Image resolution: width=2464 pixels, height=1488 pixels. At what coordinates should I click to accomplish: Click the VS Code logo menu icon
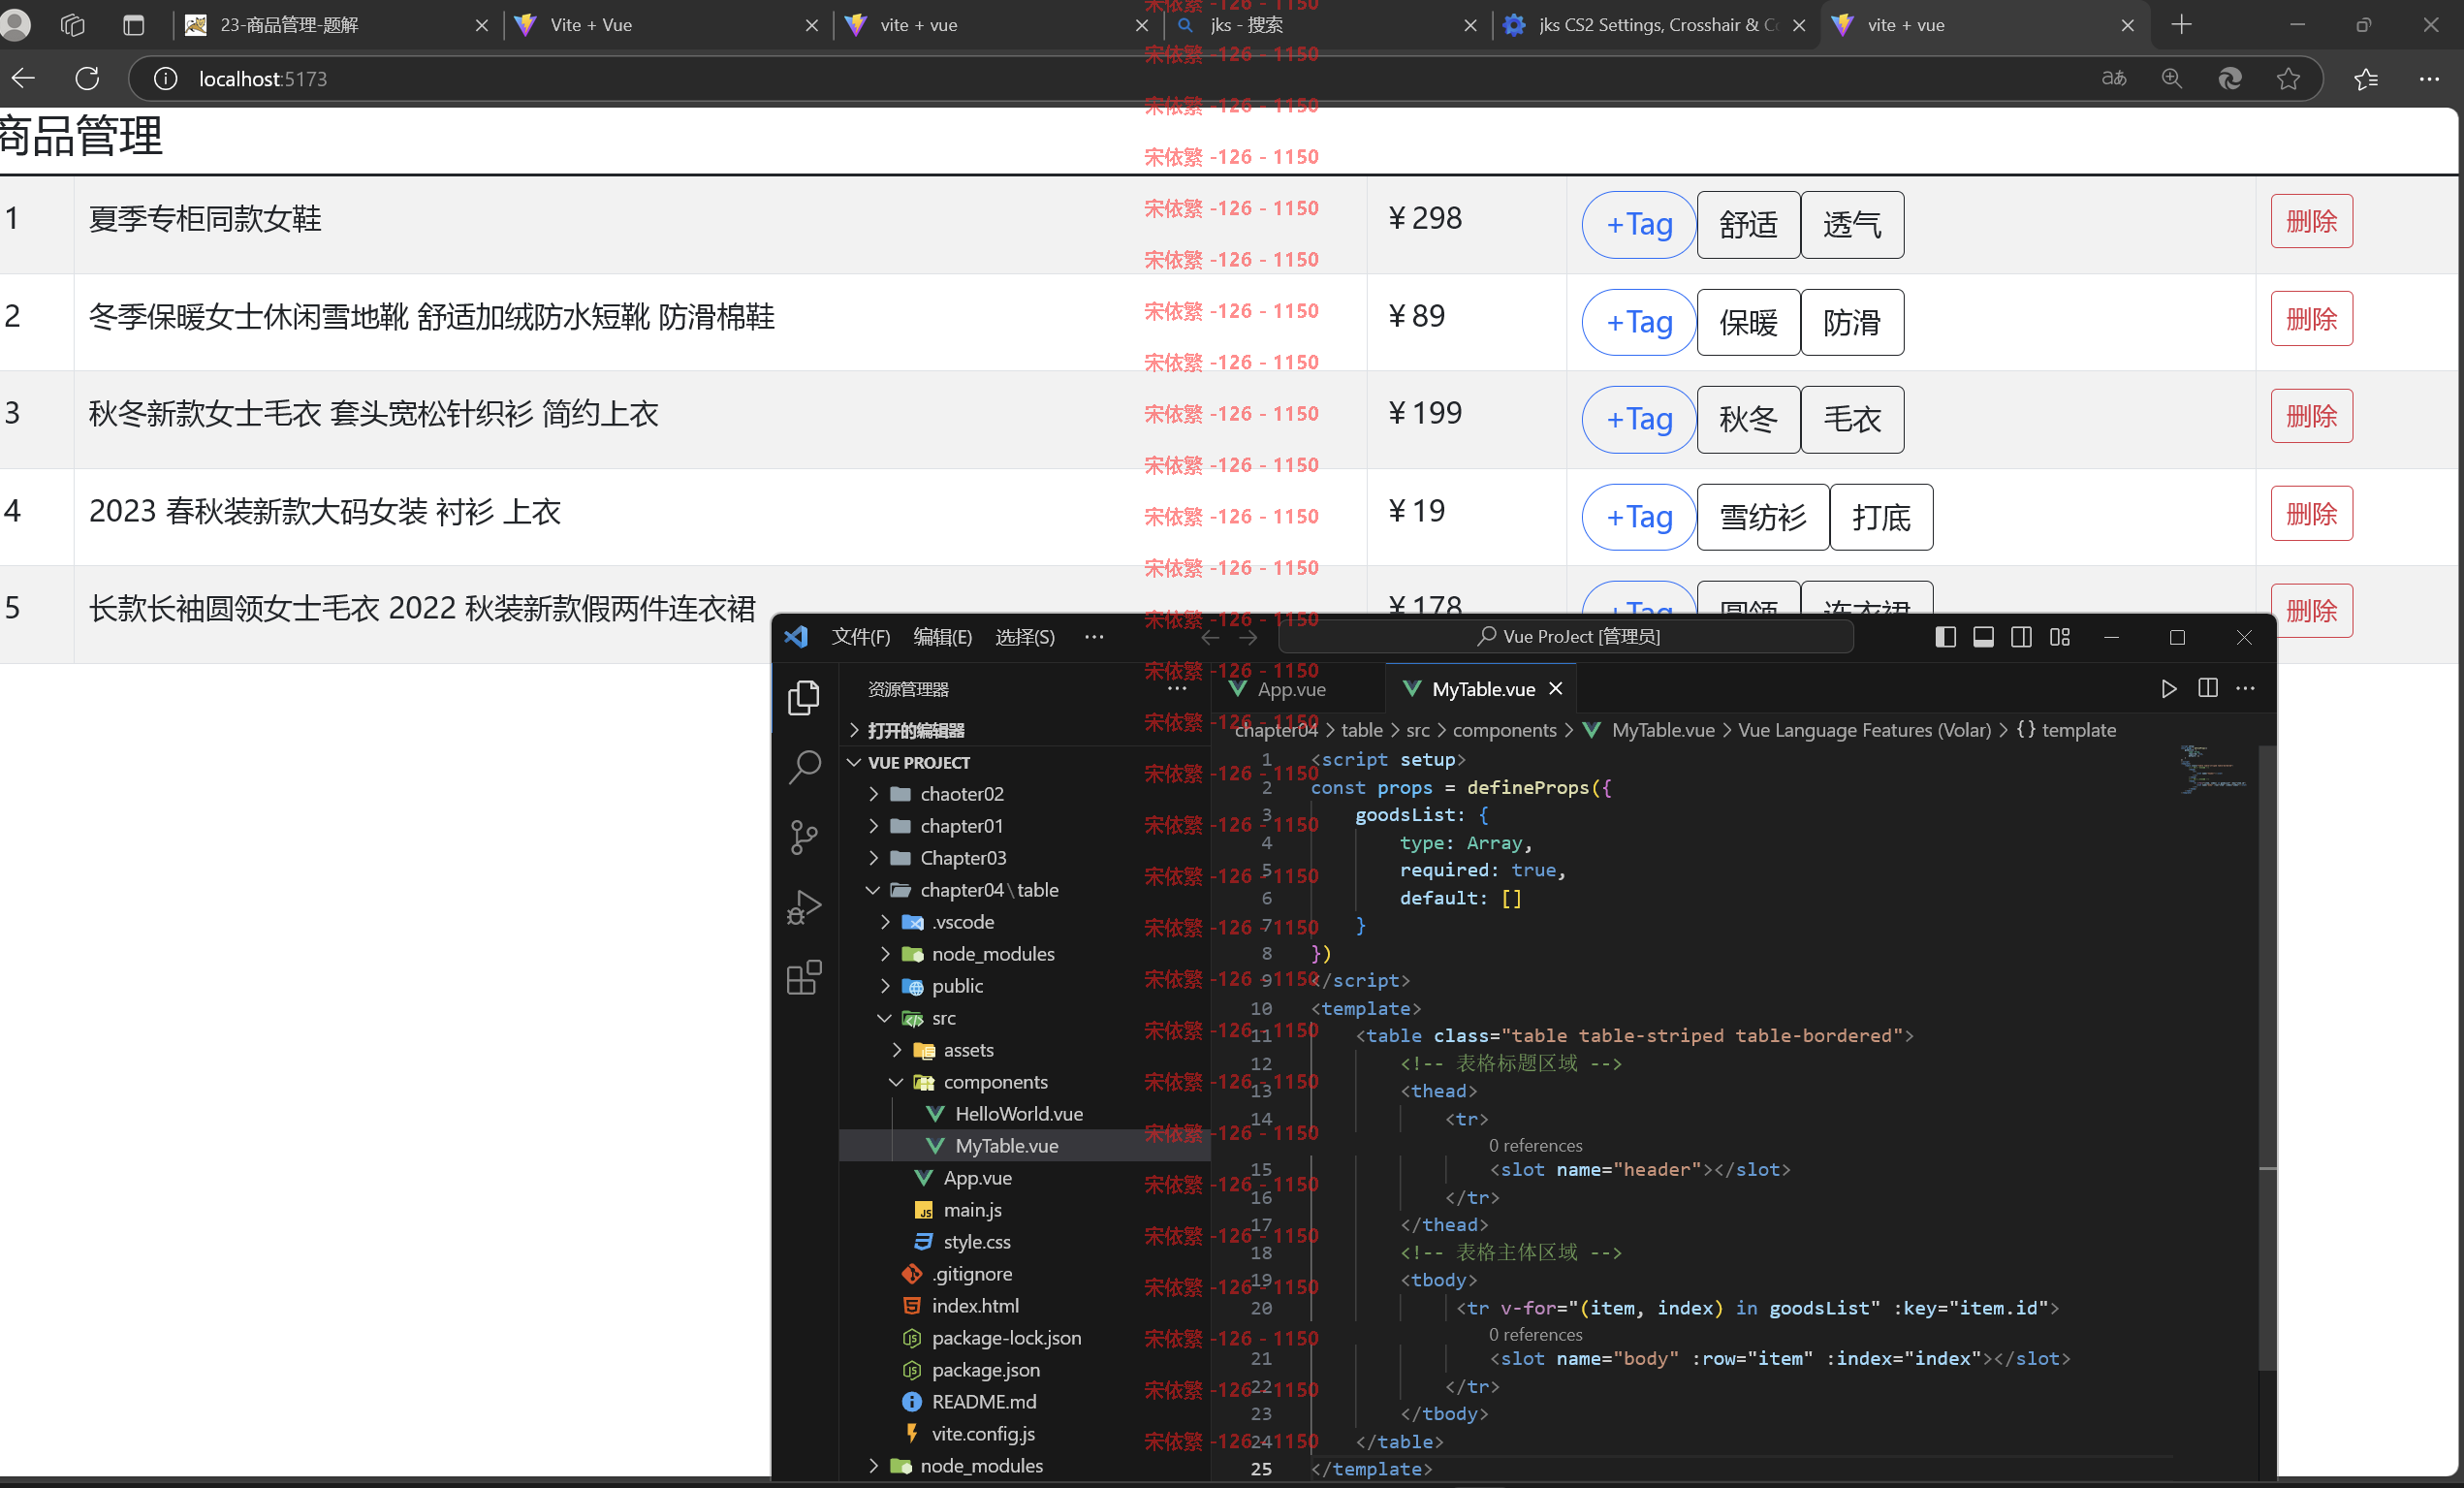pyautogui.click(x=796, y=637)
